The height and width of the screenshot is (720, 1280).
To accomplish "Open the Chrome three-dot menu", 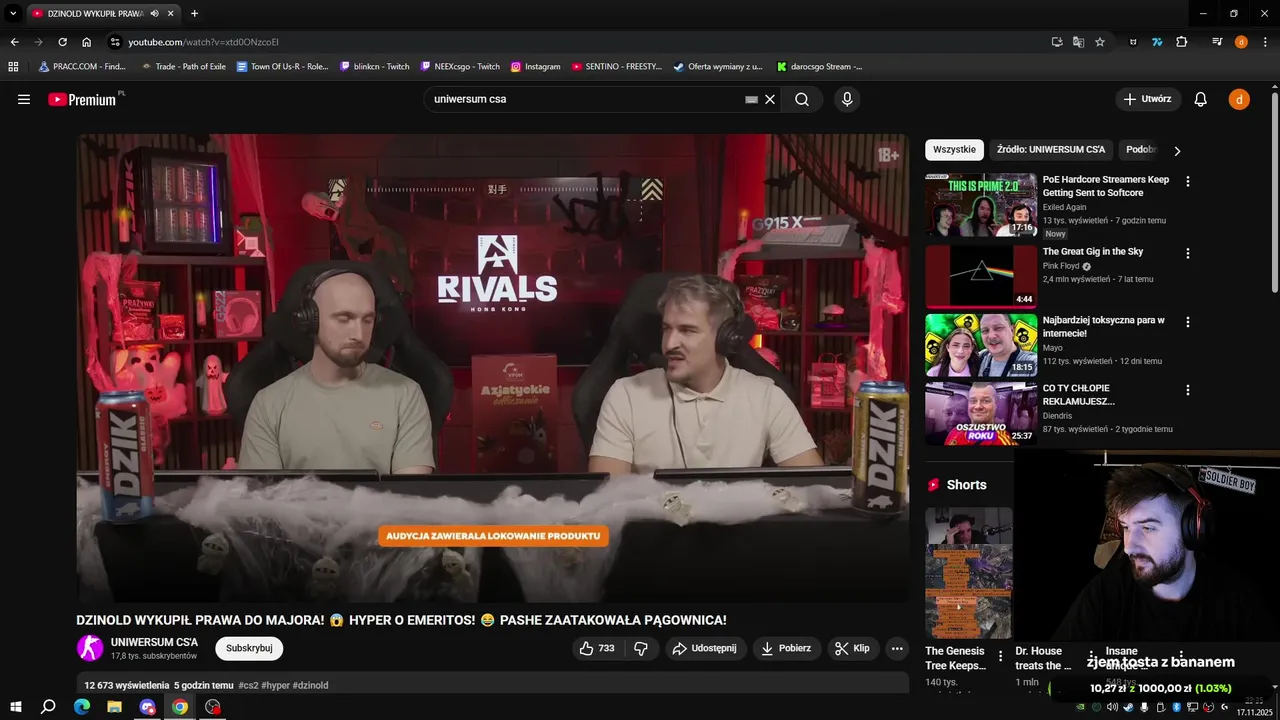I will click(1263, 42).
